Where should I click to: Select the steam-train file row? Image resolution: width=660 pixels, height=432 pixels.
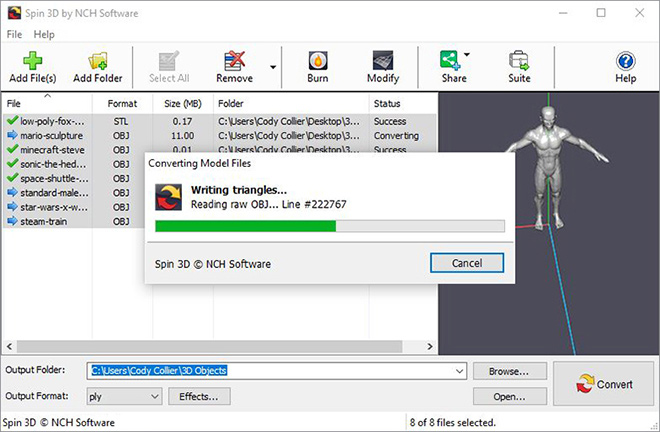point(74,221)
